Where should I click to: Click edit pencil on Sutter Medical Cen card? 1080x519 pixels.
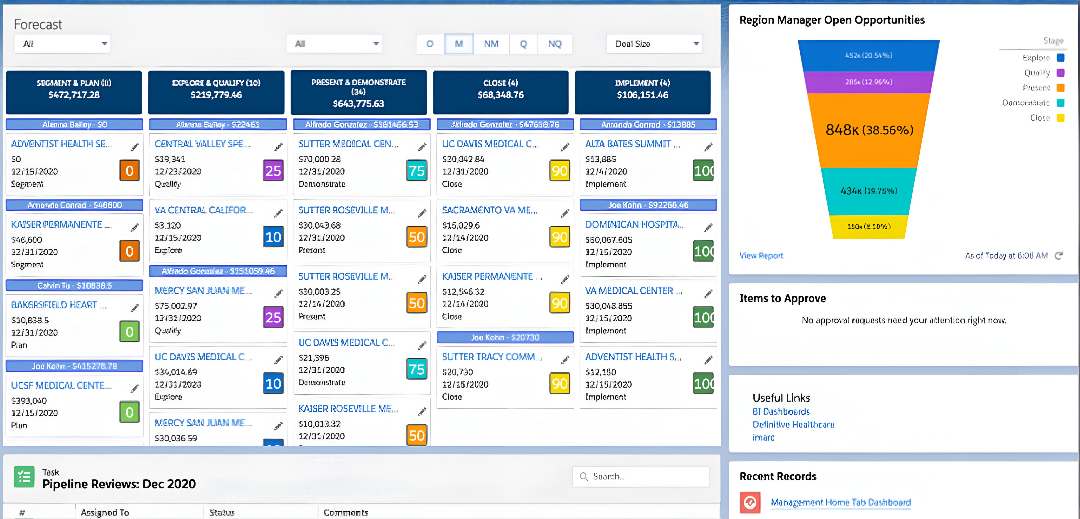421,147
